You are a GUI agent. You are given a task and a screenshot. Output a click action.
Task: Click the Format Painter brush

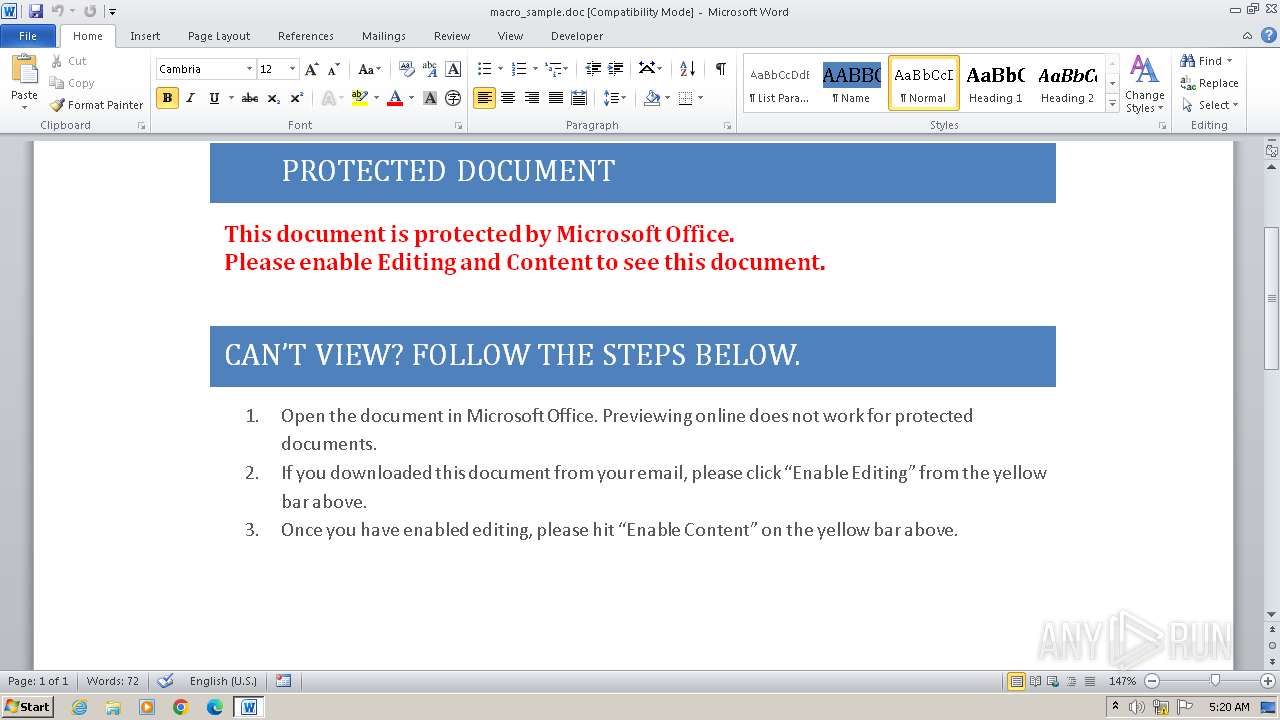point(57,105)
